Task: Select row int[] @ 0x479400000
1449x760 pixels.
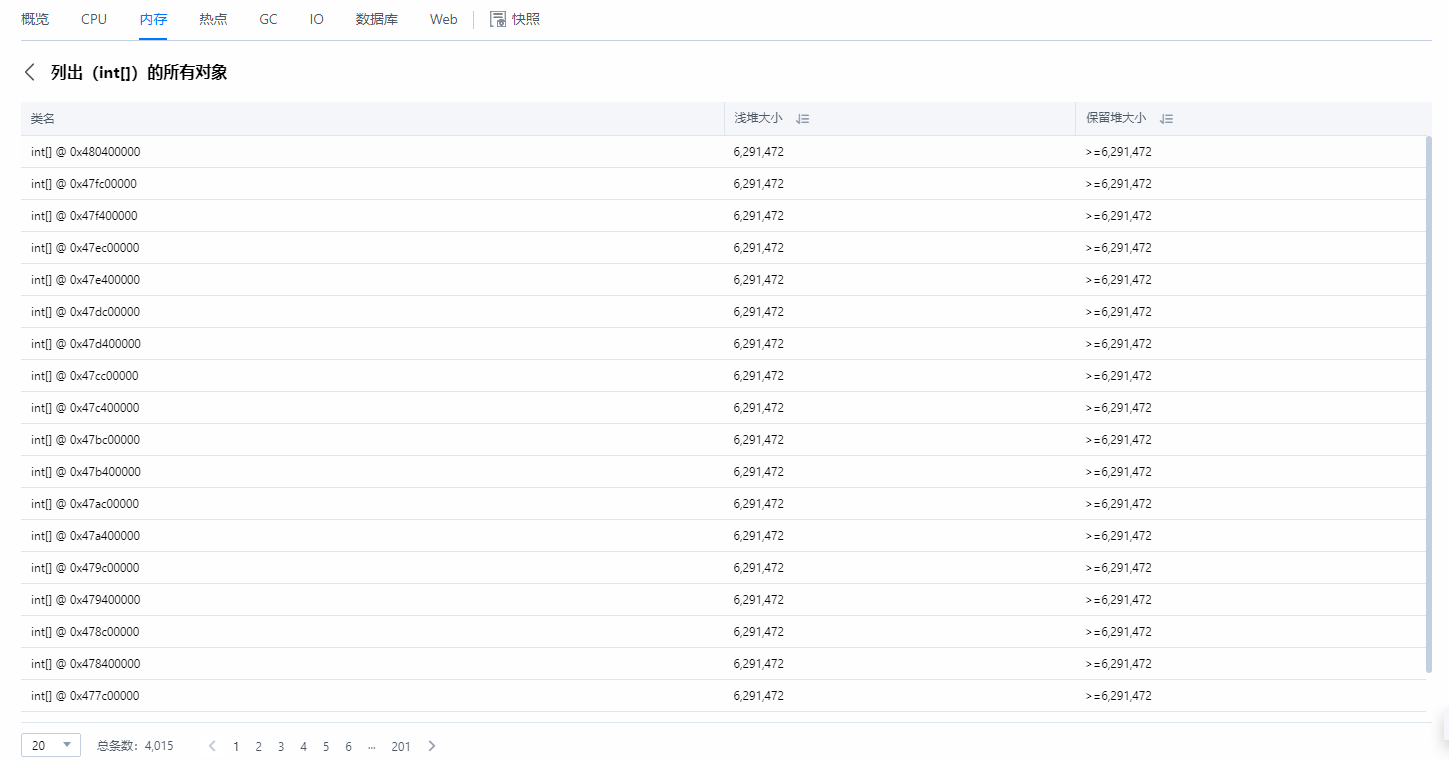Action: pos(723,600)
